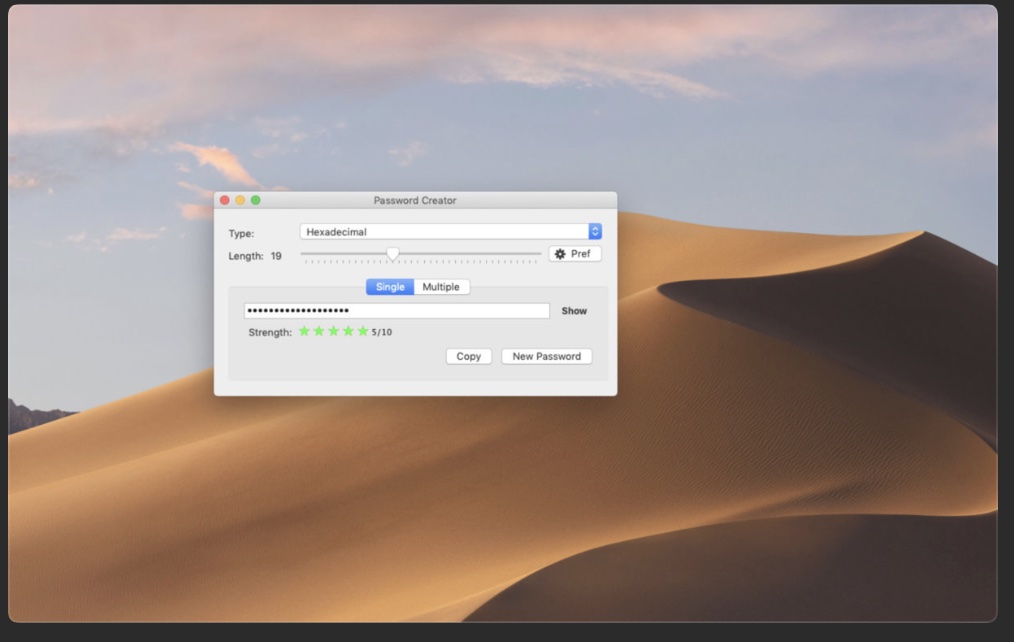1014x642 pixels.
Task: Minimize window with the yellow button
Action: [240, 200]
